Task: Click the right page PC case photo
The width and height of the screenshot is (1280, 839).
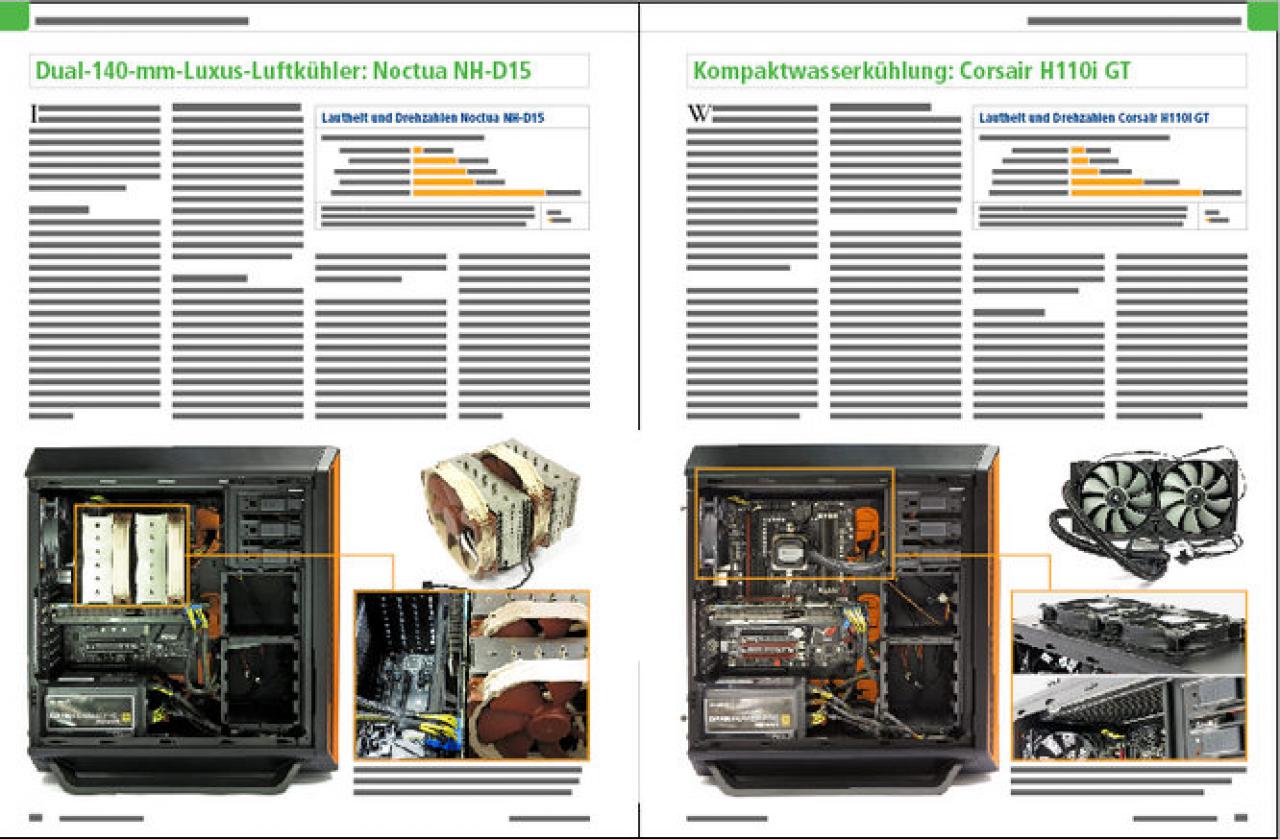Action: (842, 621)
